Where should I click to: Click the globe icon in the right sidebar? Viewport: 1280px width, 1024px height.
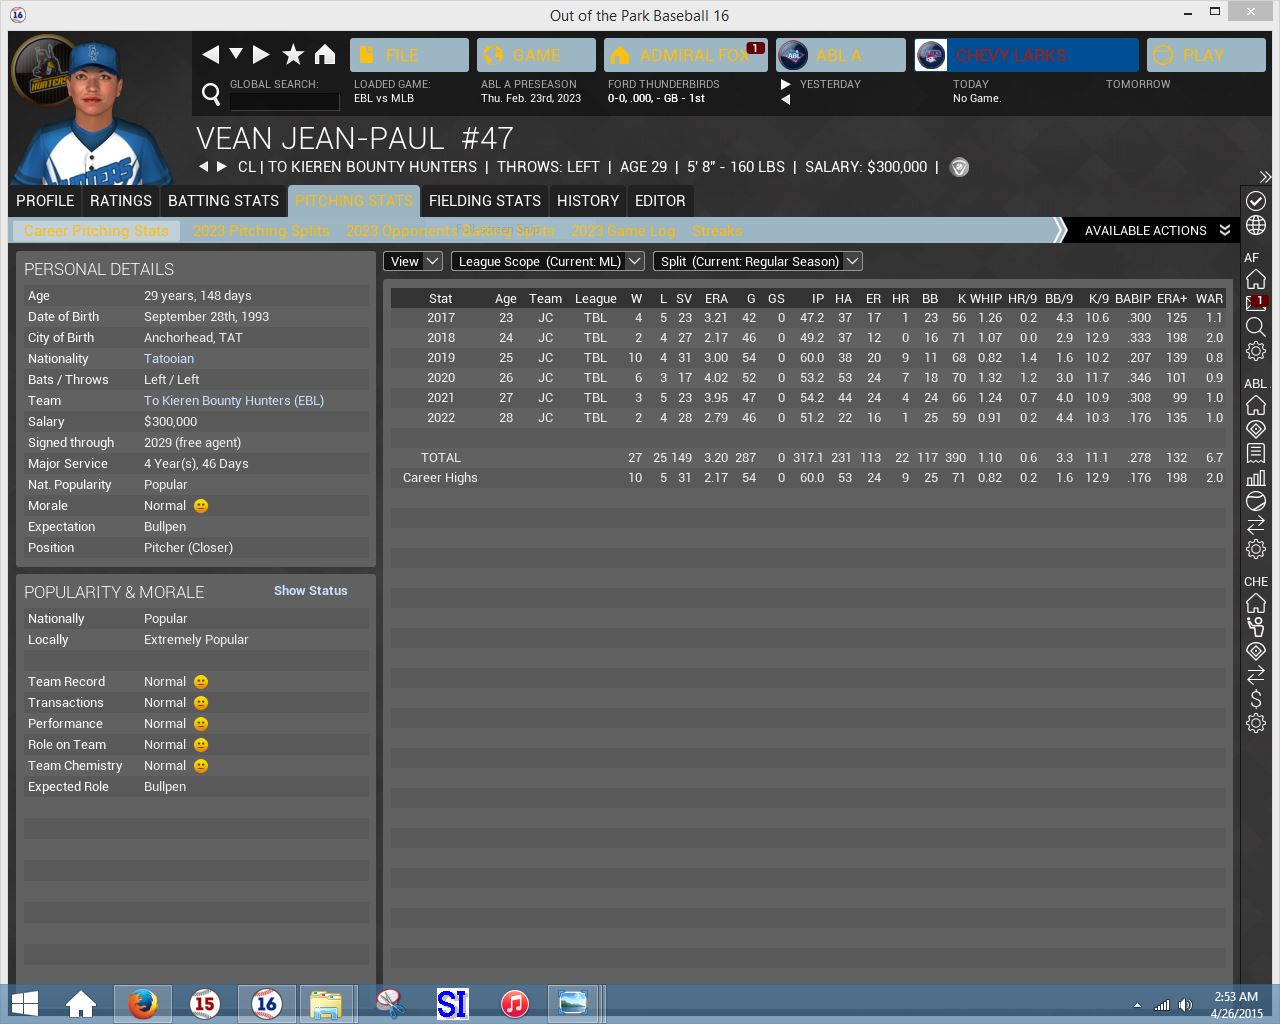point(1256,226)
